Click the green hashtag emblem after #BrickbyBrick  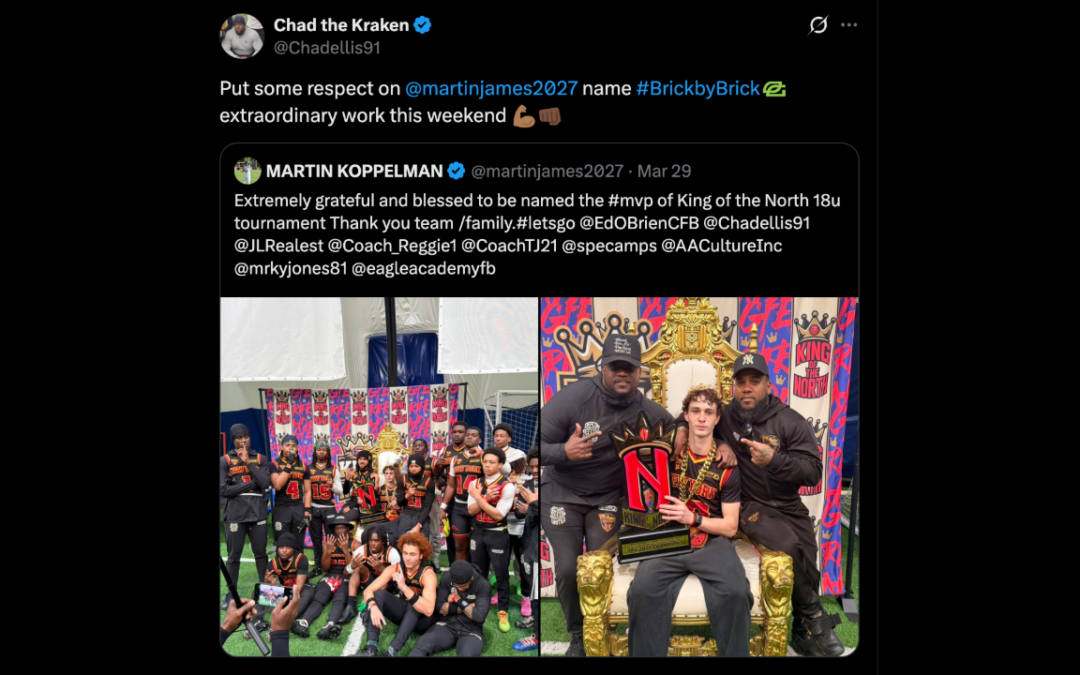pos(774,89)
